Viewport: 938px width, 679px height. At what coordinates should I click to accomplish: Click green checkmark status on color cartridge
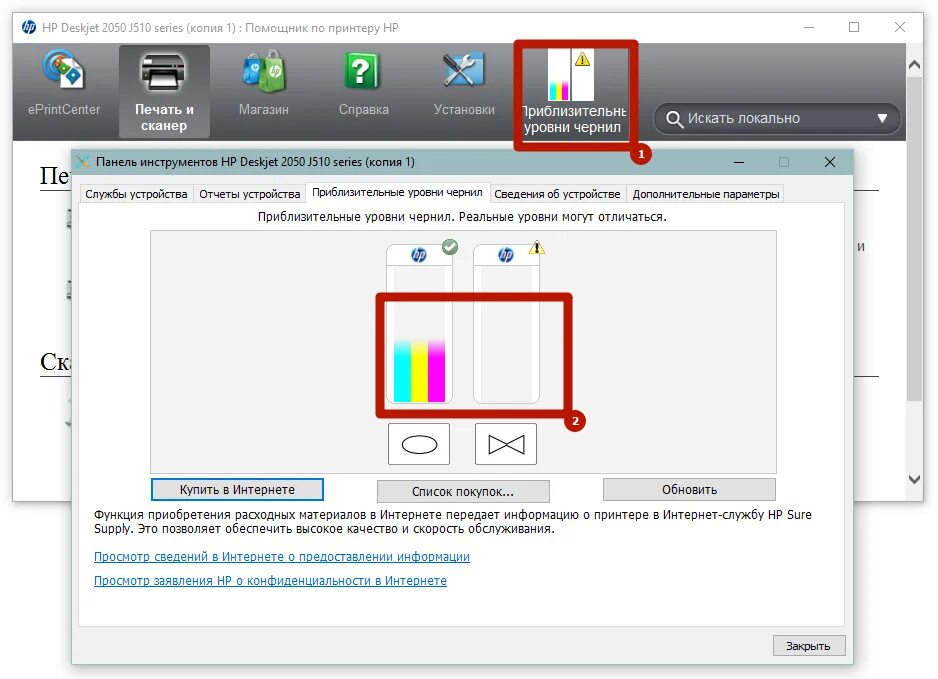click(x=450, y=246)
